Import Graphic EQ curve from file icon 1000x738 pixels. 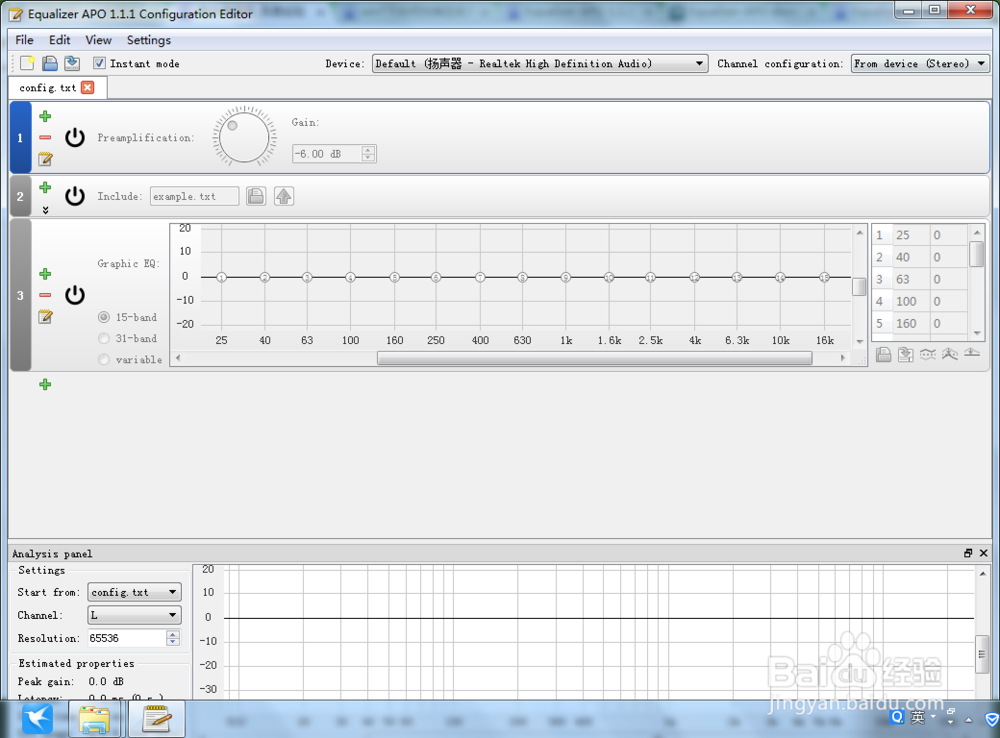pyautogui.click(x=883, y=354)
